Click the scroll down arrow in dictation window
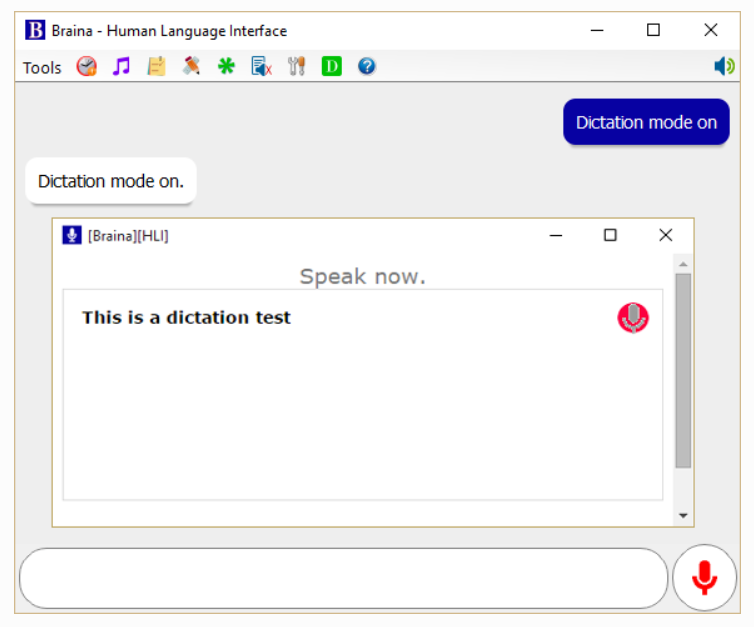The image size is (754, 627). [x=683, y=516]
